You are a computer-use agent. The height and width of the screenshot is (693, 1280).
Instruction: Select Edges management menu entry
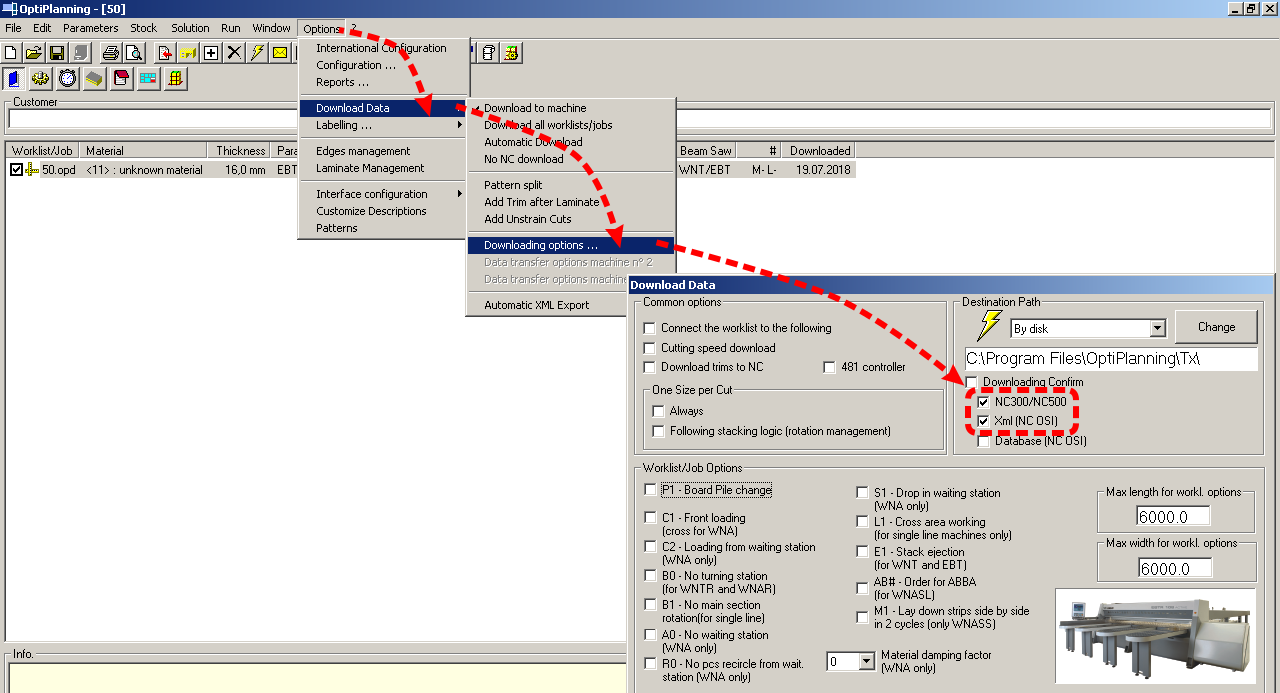click(x=384, y=151)
